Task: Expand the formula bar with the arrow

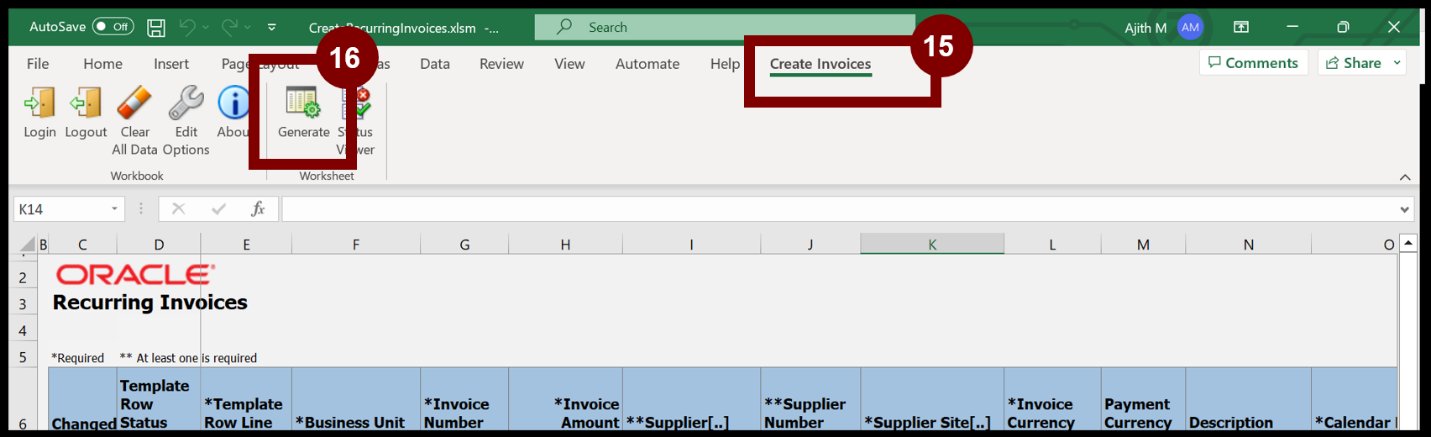Action: tap(1407, 209)
